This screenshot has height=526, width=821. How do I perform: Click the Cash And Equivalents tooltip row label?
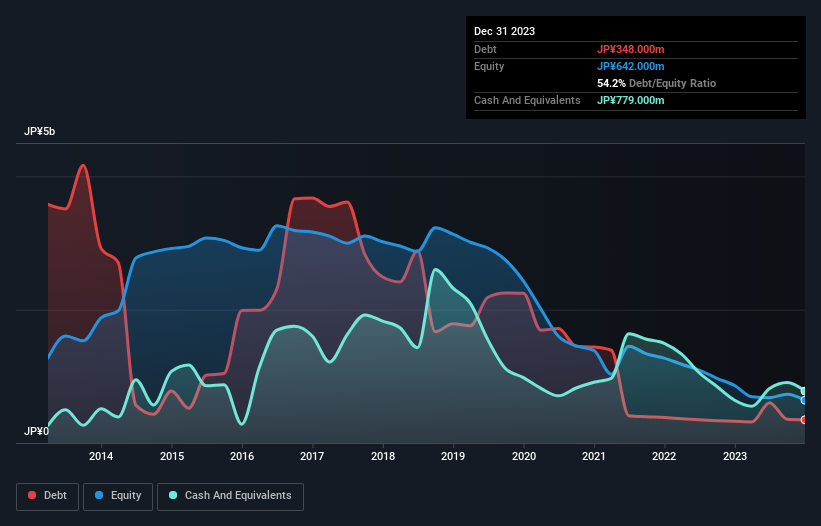click(x=527, y=100)
